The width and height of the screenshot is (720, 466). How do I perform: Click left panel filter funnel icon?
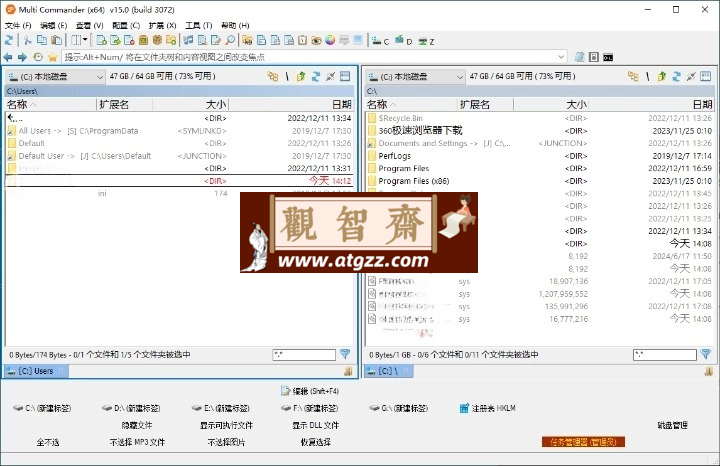click(x=345, y=354)
